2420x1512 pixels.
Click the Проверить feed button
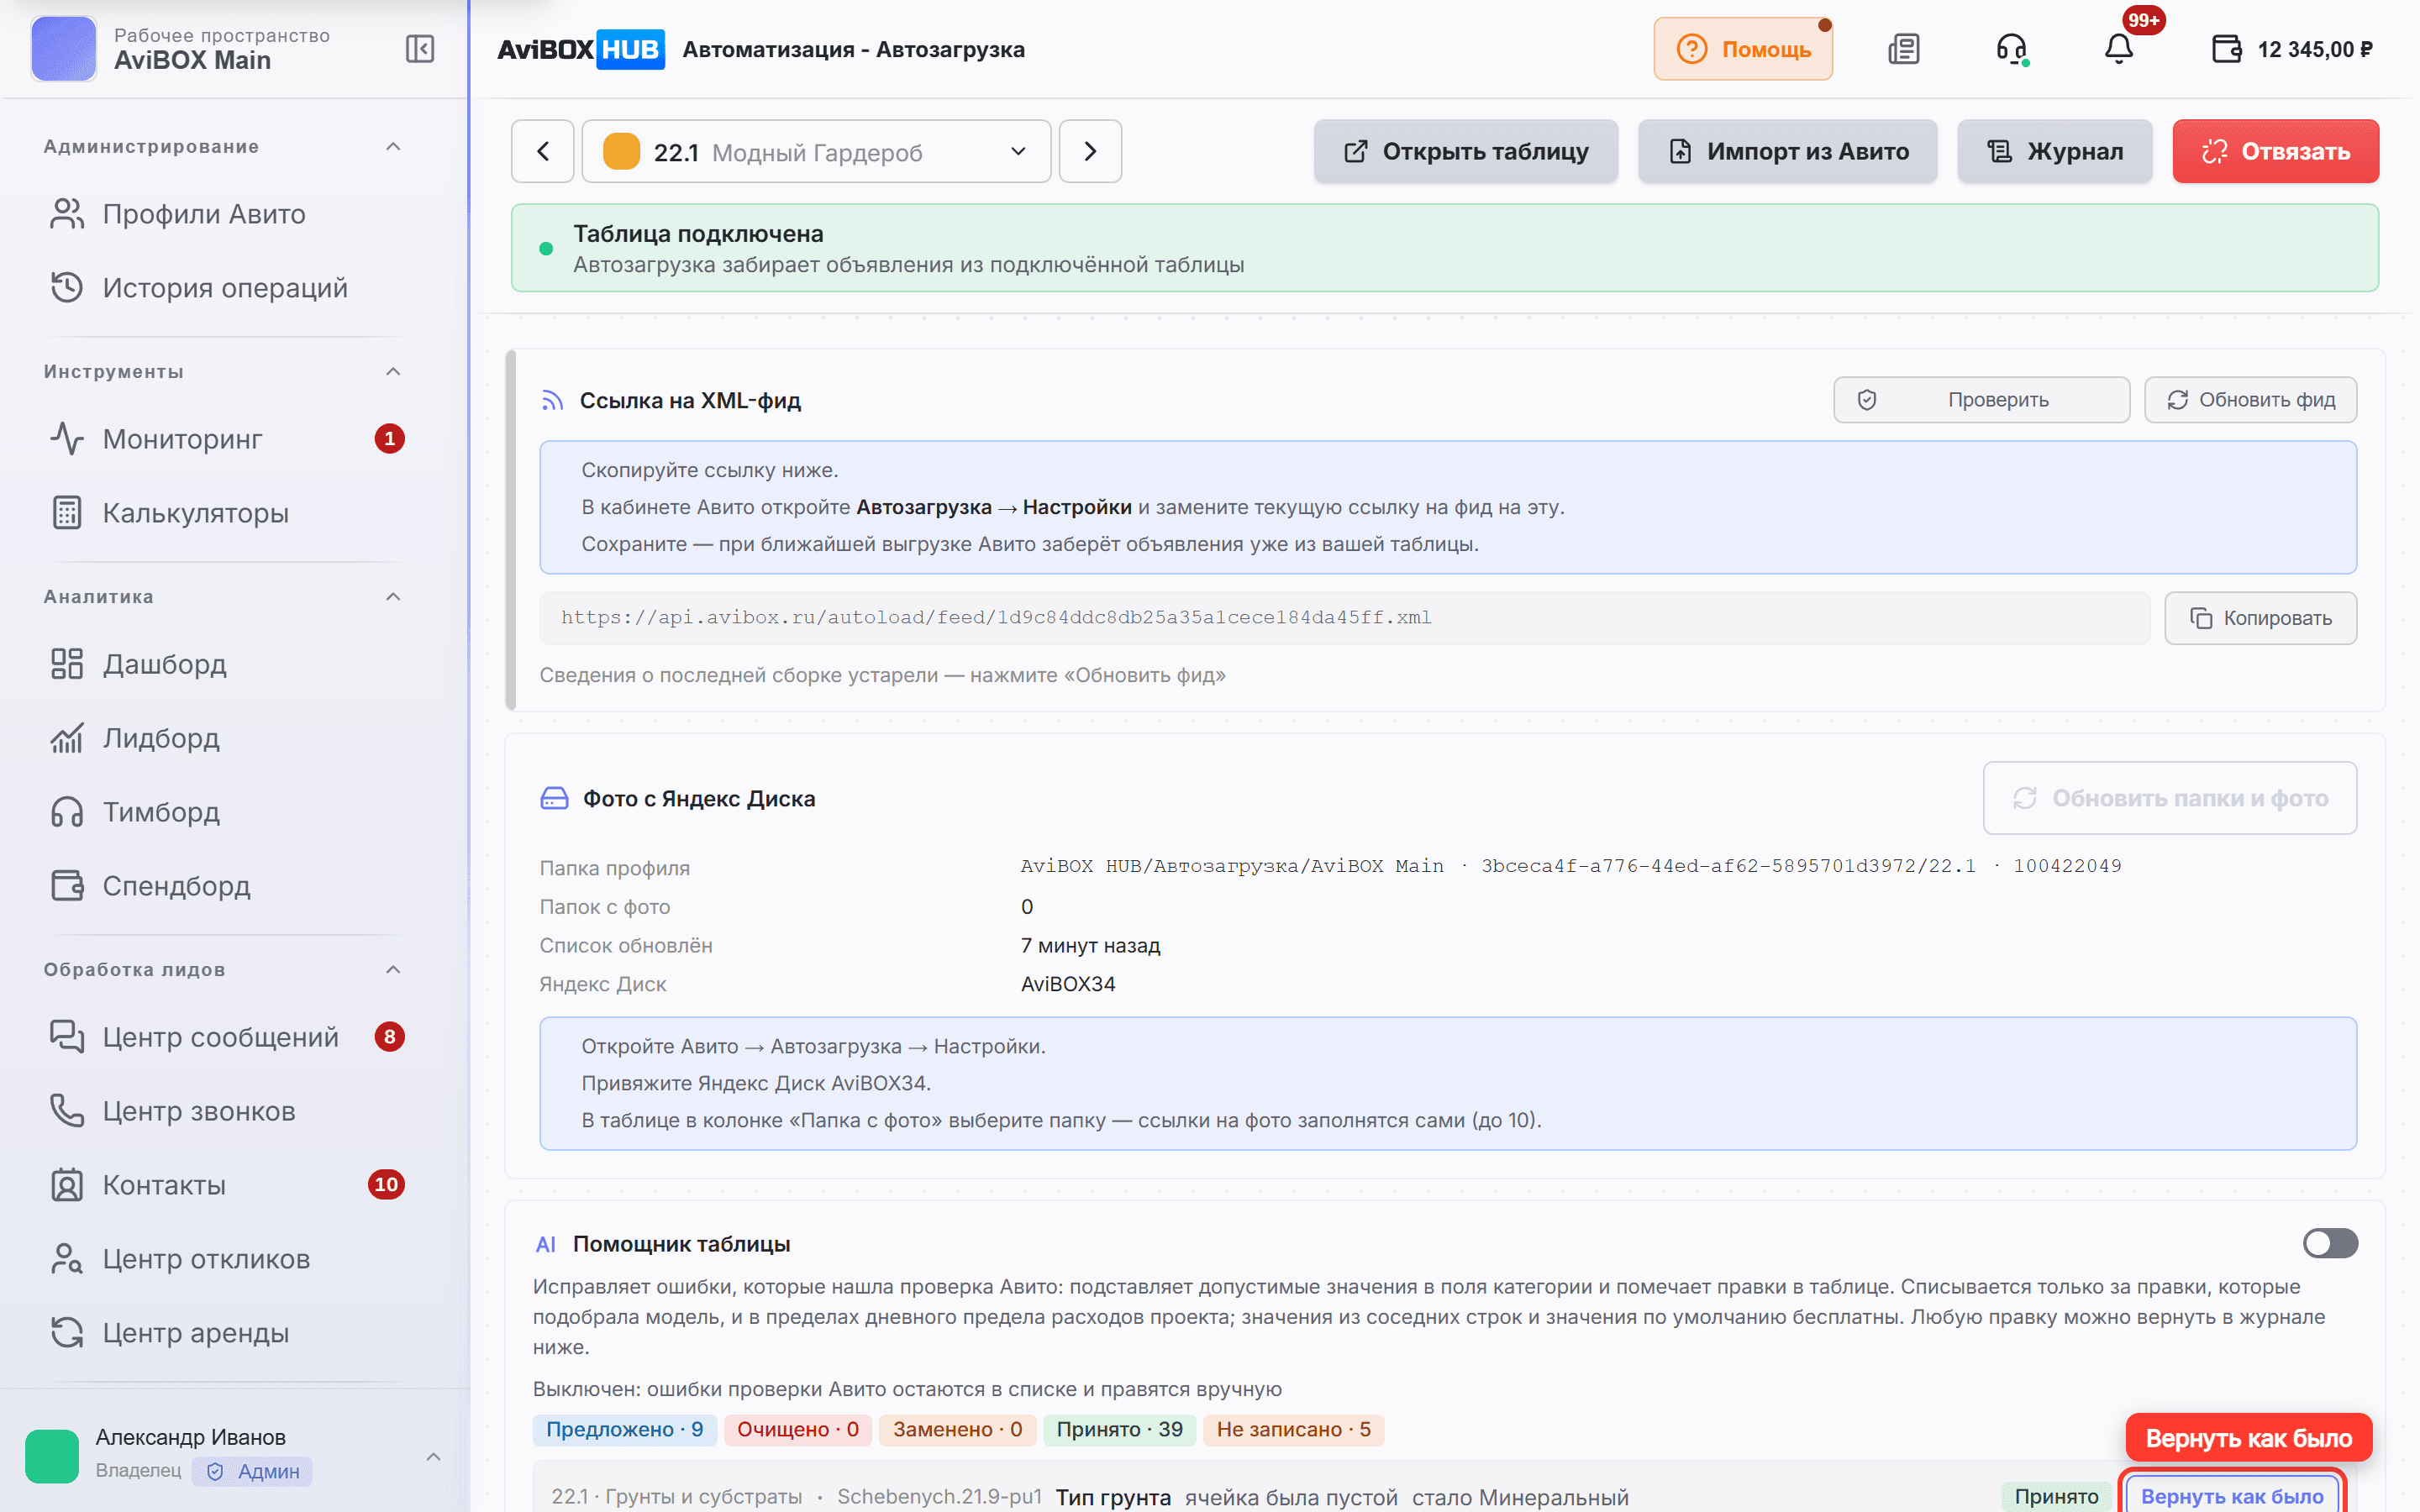(x=1981, y=400)
